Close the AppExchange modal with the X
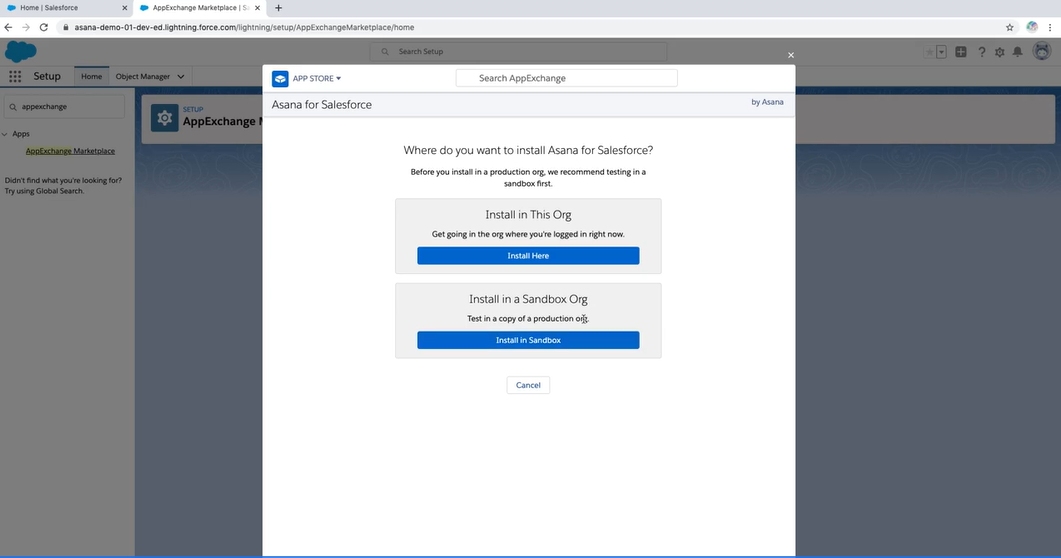This screenshot has width=1061, height=558. 790,55
